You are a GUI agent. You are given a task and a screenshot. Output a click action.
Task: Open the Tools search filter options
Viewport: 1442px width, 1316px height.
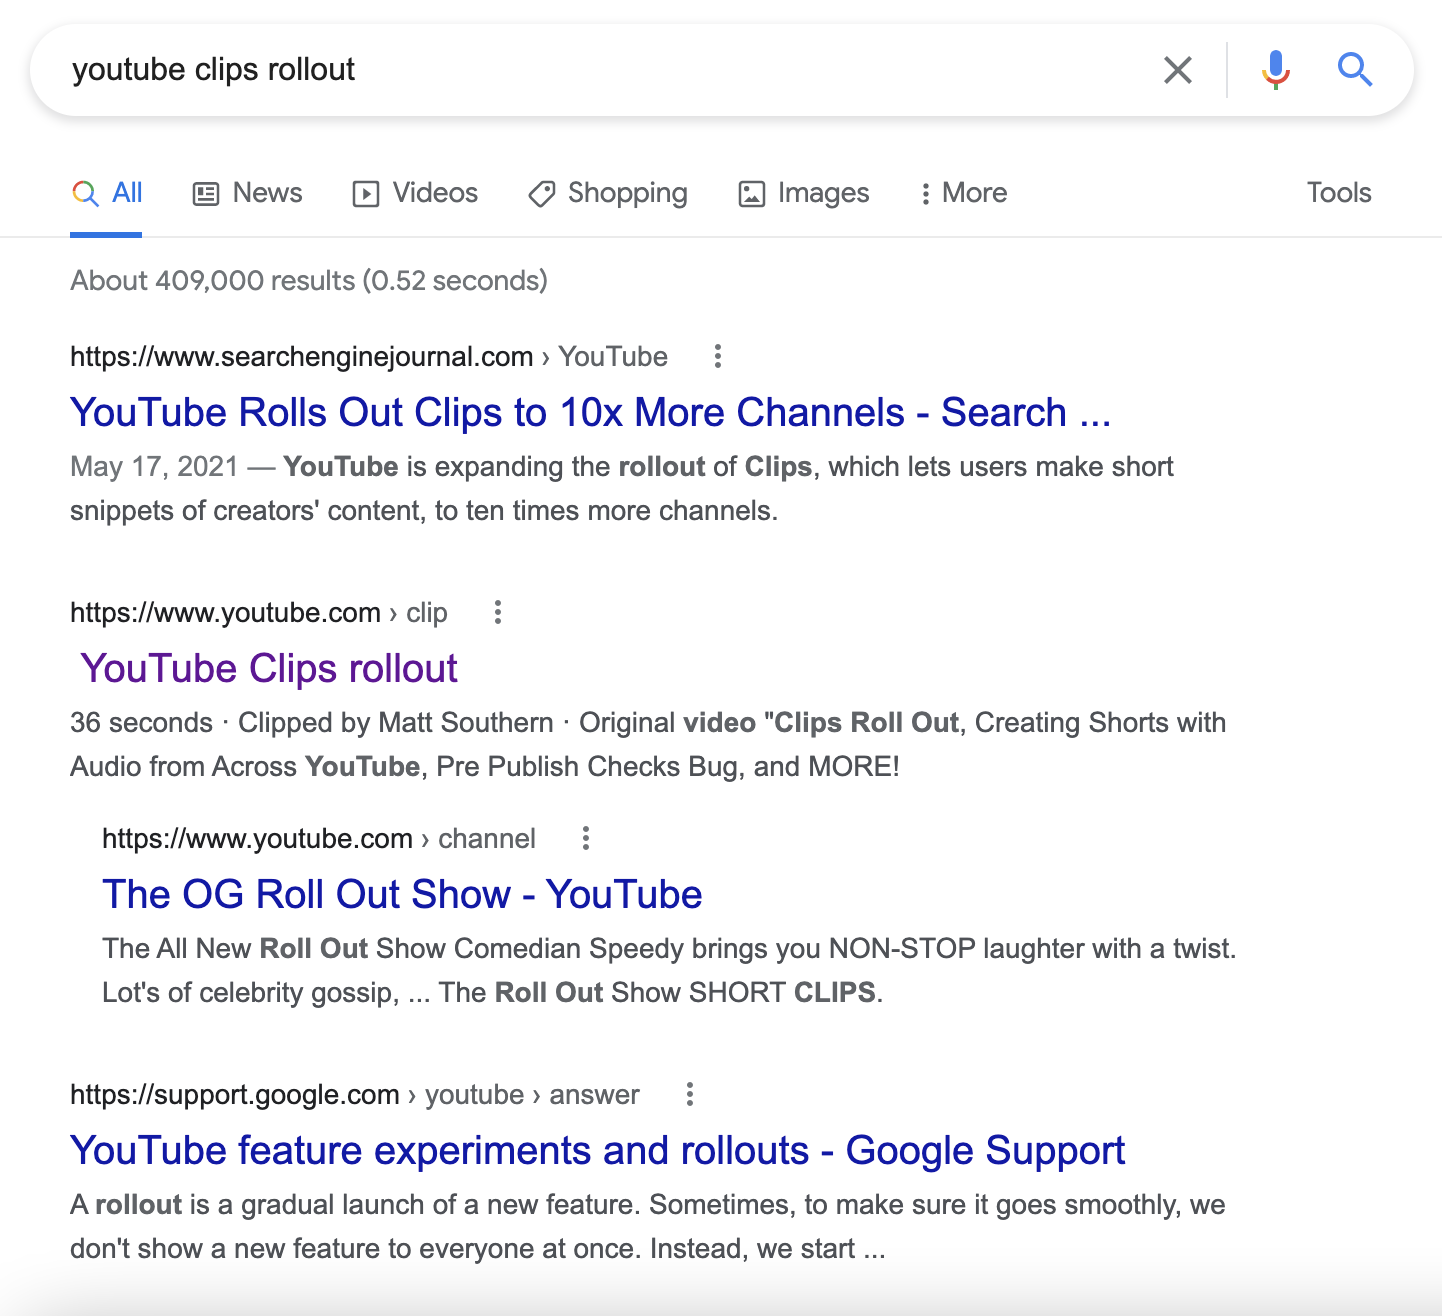click(x=1339, y=193)
